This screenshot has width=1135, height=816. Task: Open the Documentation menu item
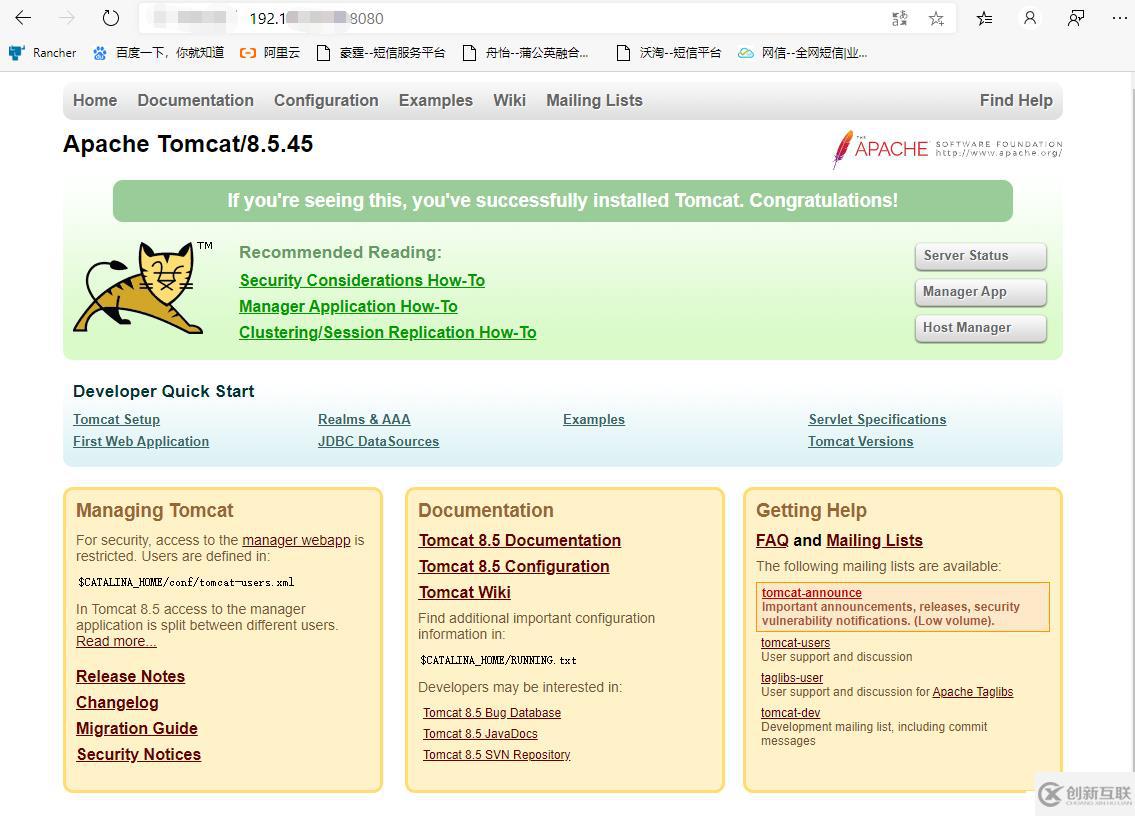[x=195, y=100]
